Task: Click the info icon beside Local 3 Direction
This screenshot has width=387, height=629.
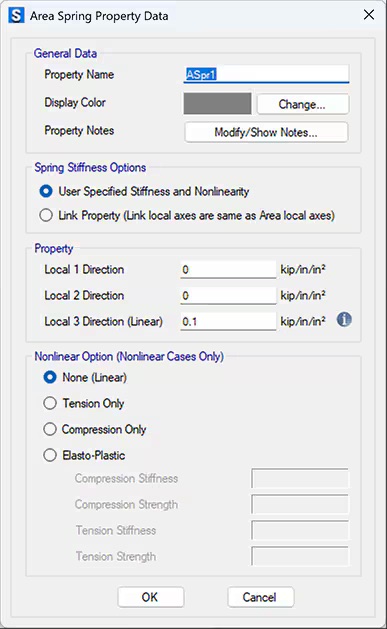Action: (344, 320)
